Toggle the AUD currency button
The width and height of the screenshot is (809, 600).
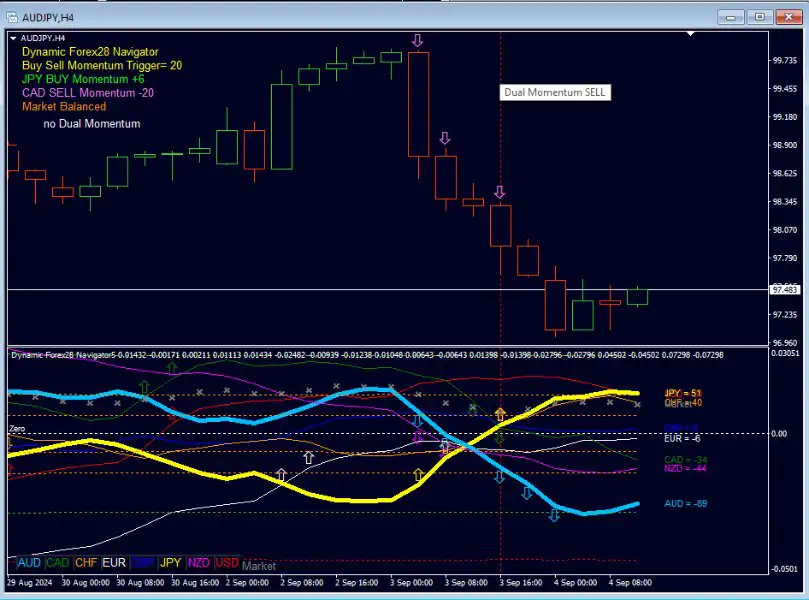coord(29,564)
